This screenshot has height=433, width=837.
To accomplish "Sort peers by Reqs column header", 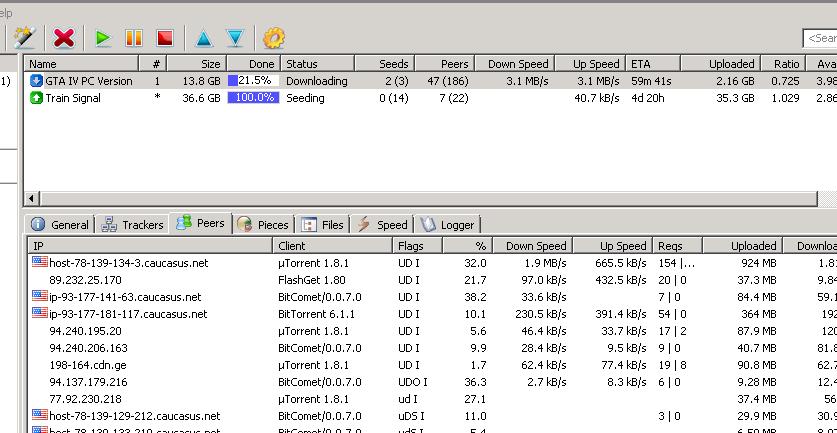I will pos(677,246).
